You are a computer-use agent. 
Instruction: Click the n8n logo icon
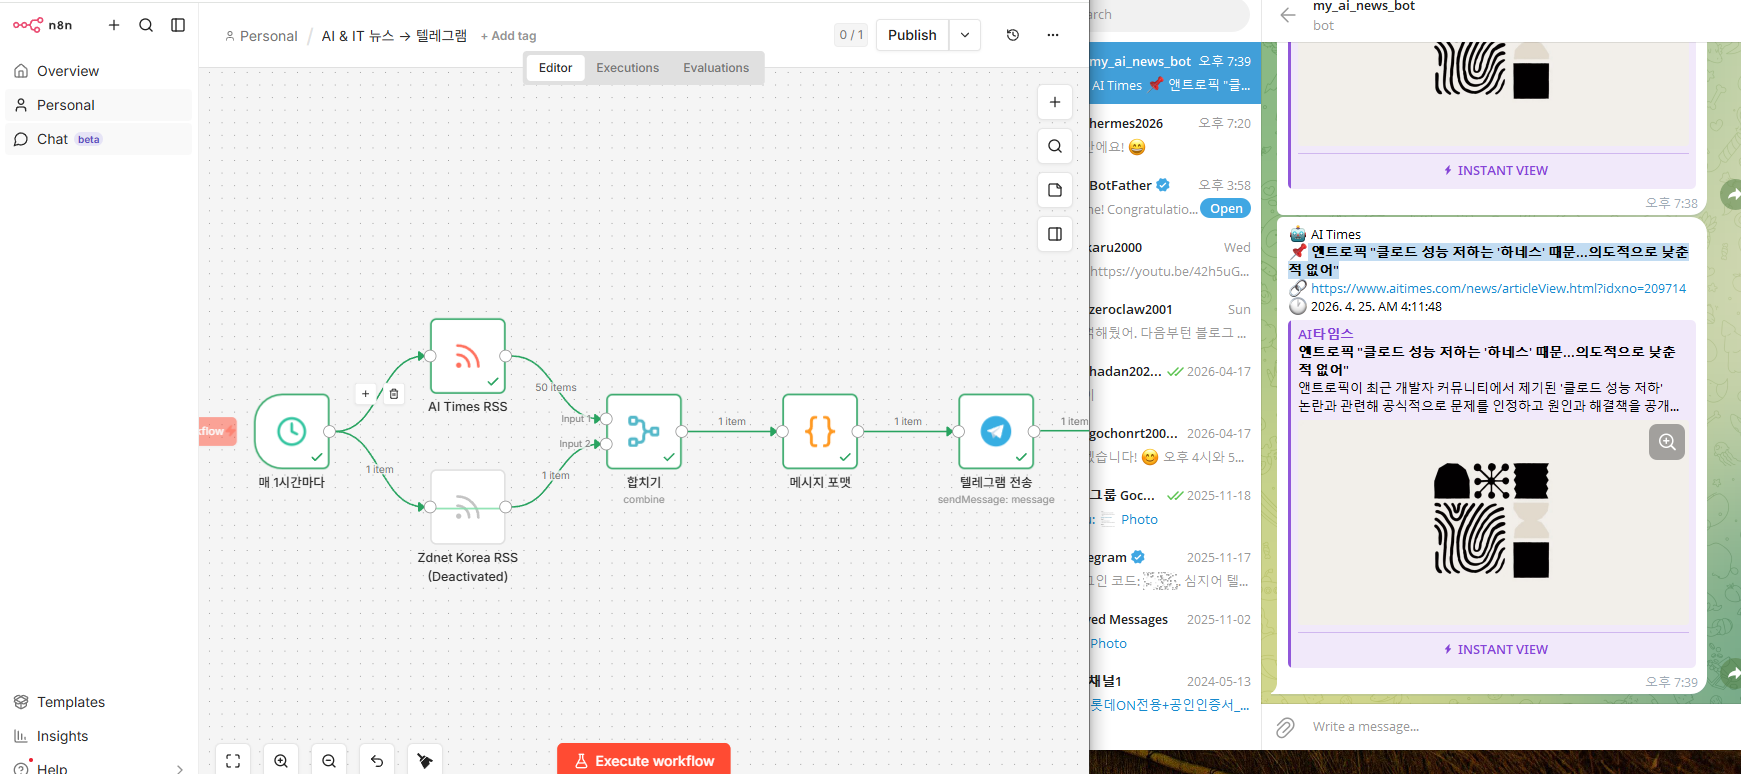[28, 25]
